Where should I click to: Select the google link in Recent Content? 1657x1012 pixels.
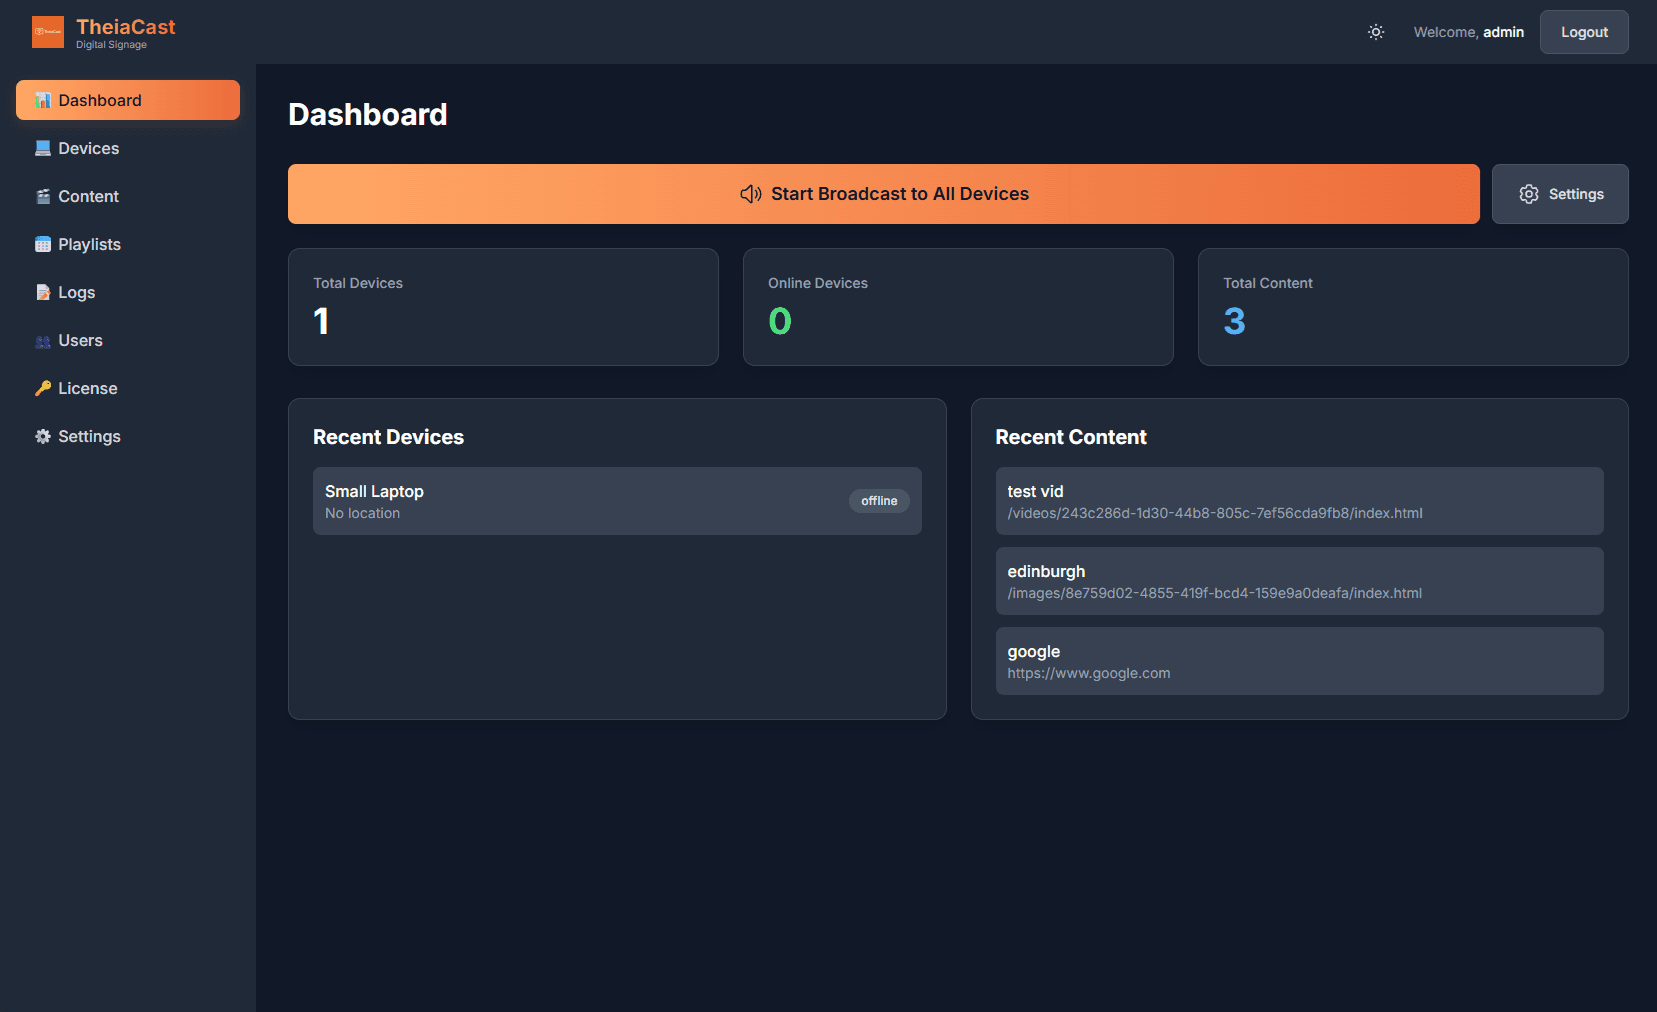click(x=1298, y=661)
